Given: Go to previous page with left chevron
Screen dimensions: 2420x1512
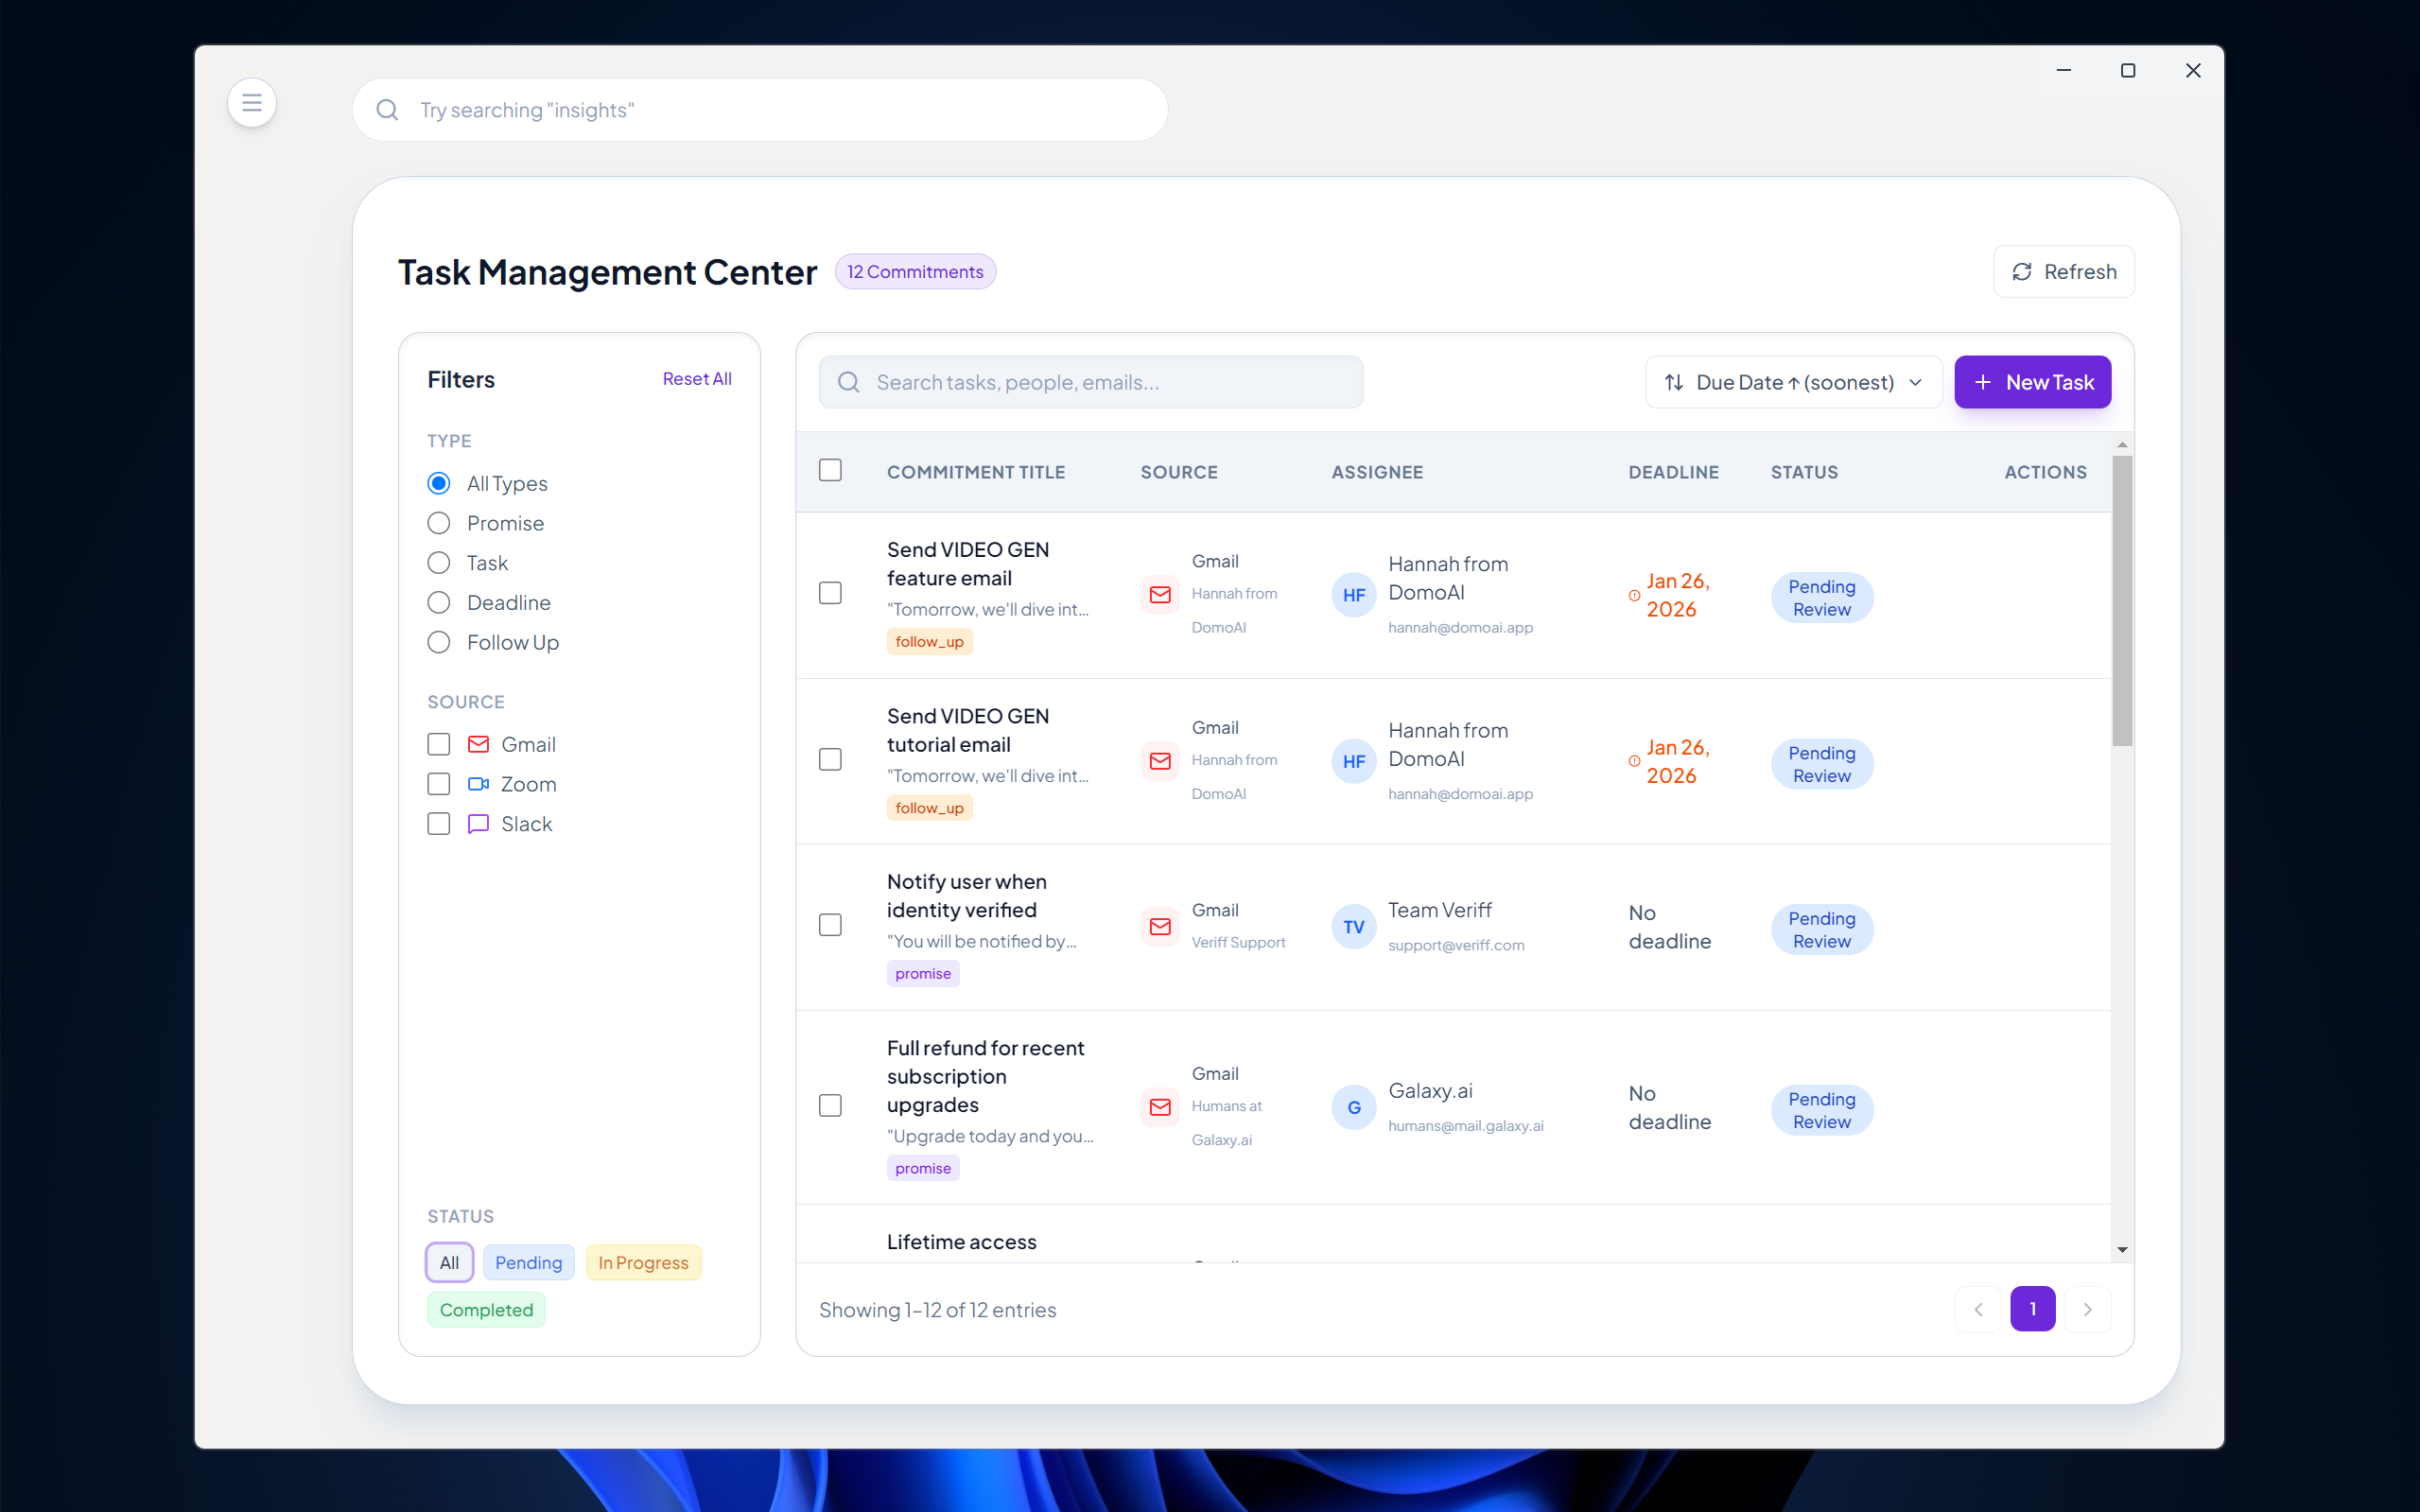Looking at the screenshot, I should click(x=1977, y=1309).
